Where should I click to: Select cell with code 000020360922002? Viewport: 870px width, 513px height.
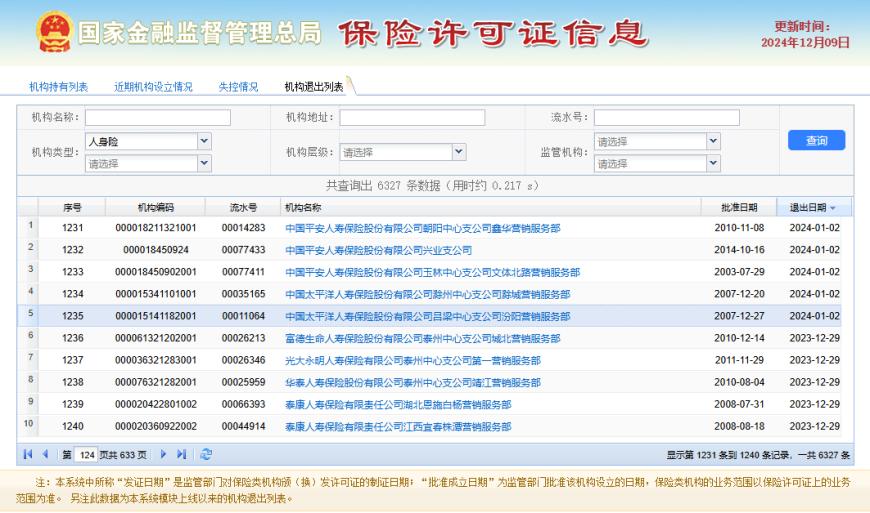coord(156,426)
